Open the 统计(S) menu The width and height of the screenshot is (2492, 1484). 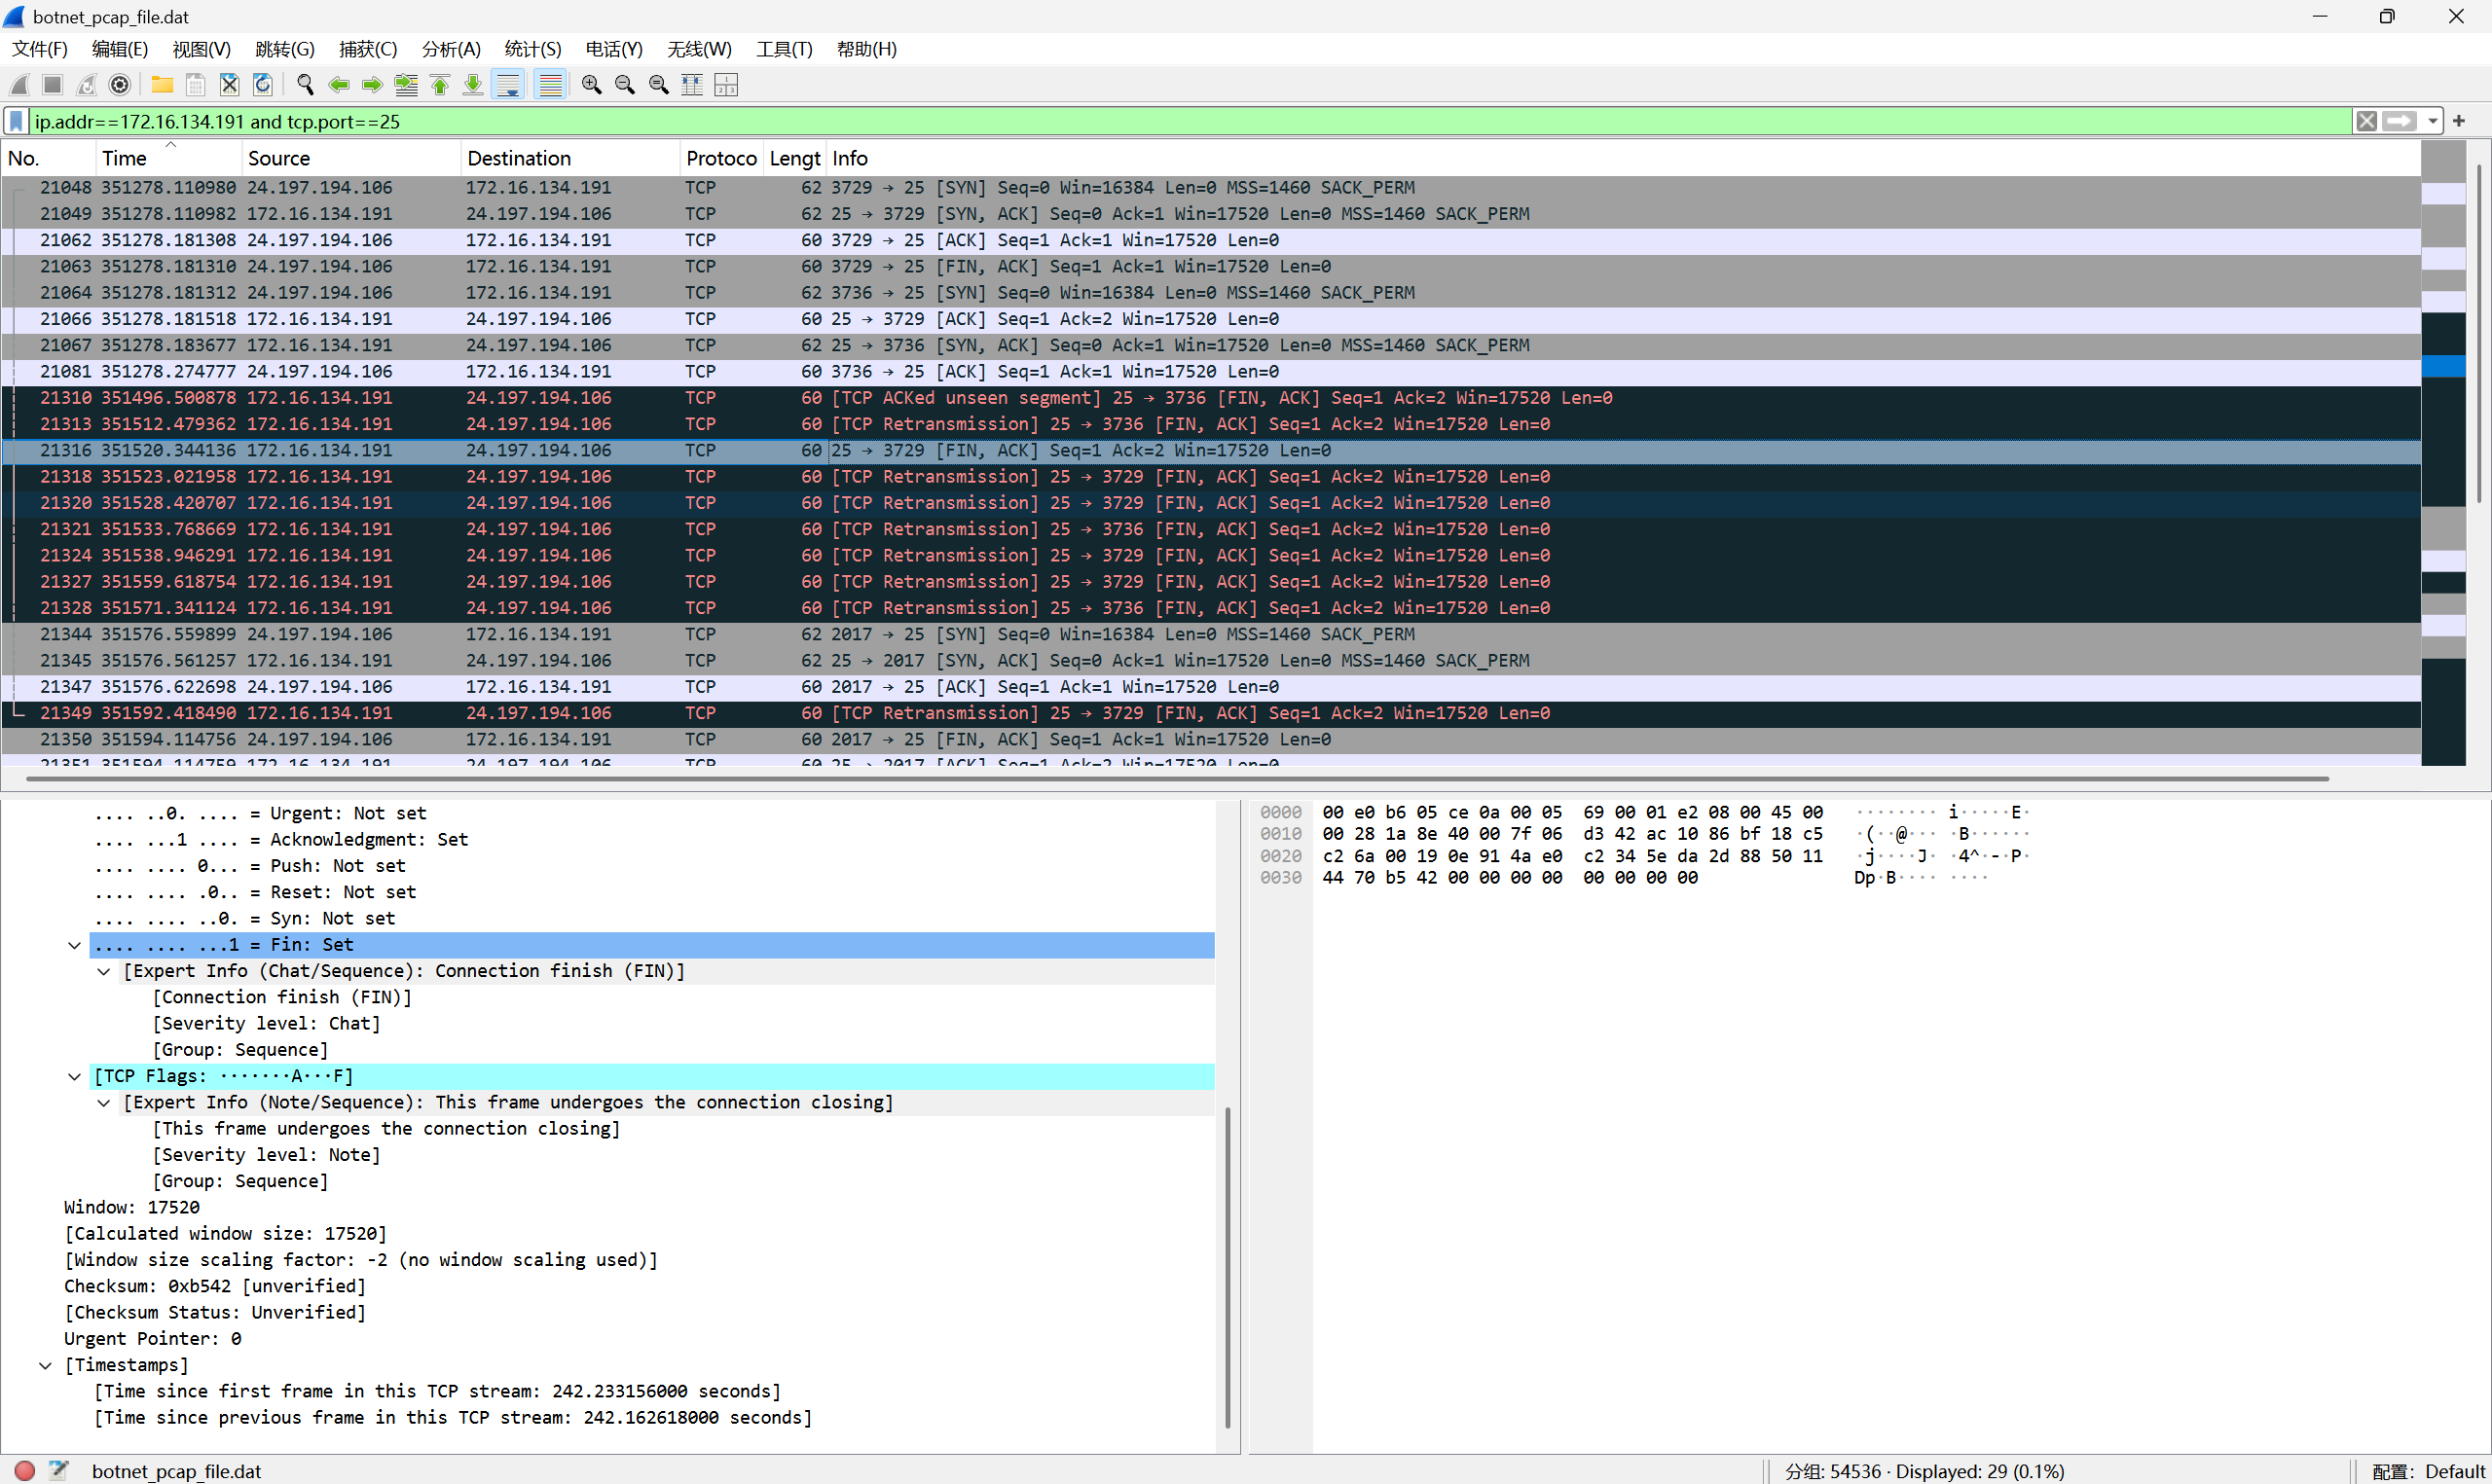click(x=532, y=49)
